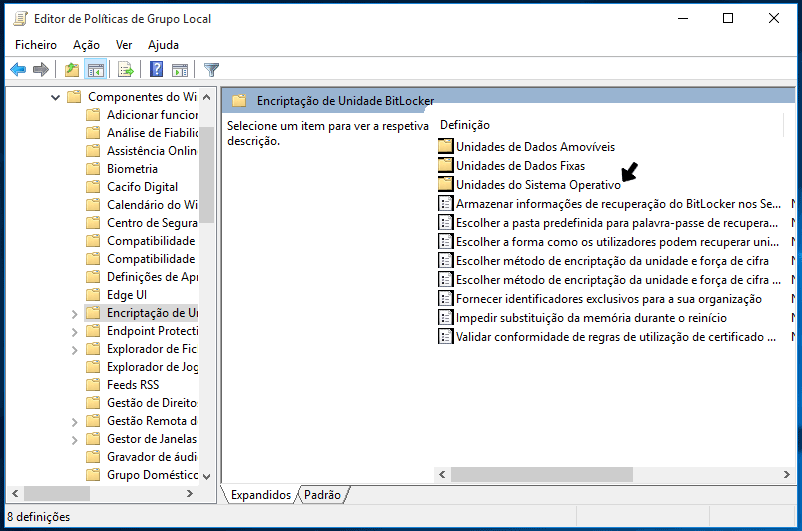802x531 pixels.
Task: Click folder icon of Unidades de Dados Amovíveis
Action: (x=445, y=146)
